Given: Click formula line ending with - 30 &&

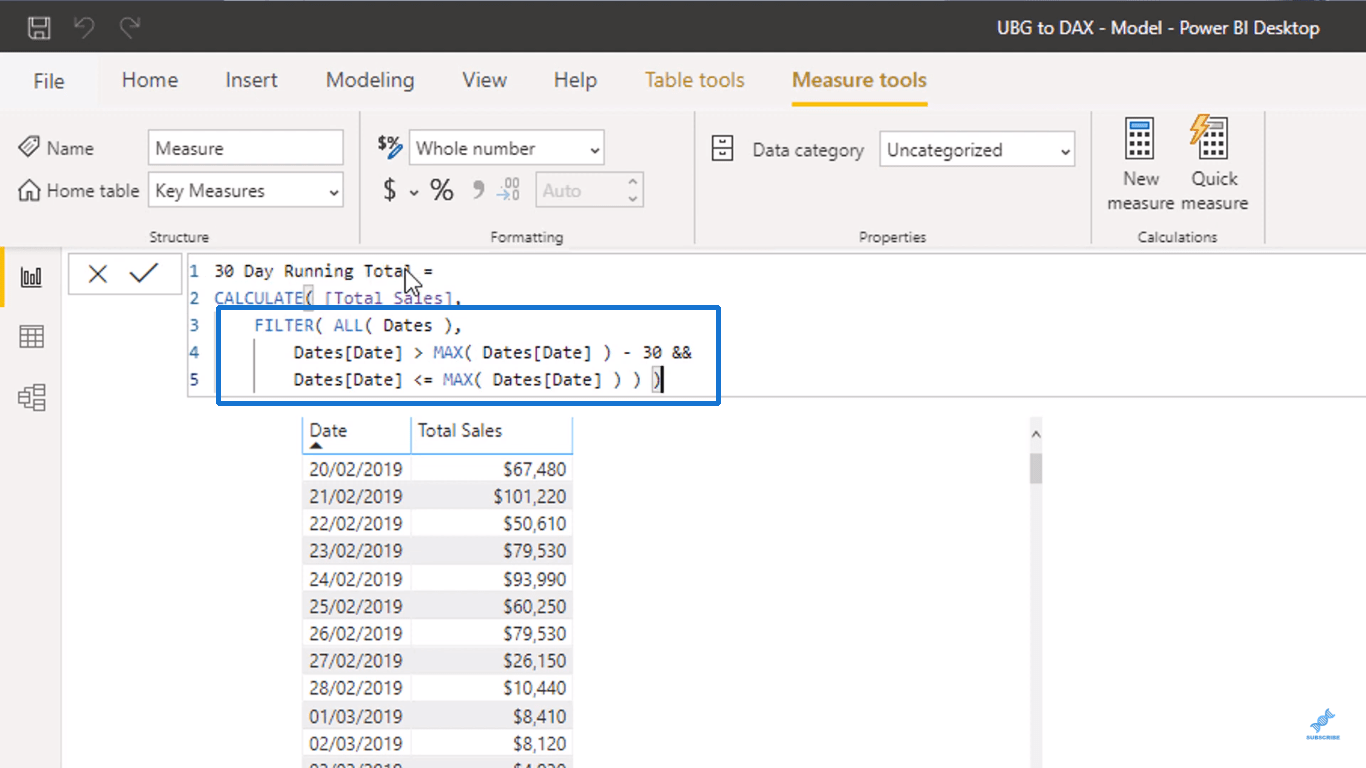Looking at the screenshot, I should [492, 352].
